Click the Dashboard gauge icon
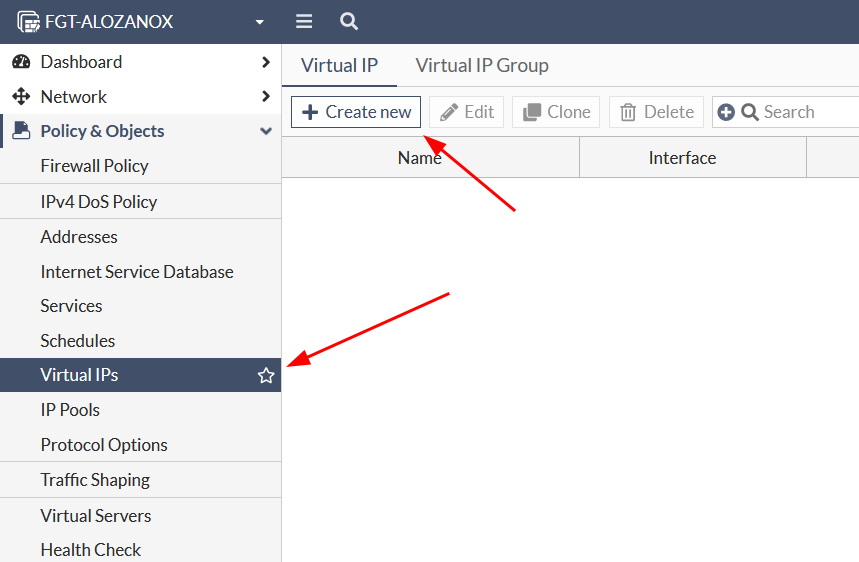The image size is (859, 562). pos(21,62)
